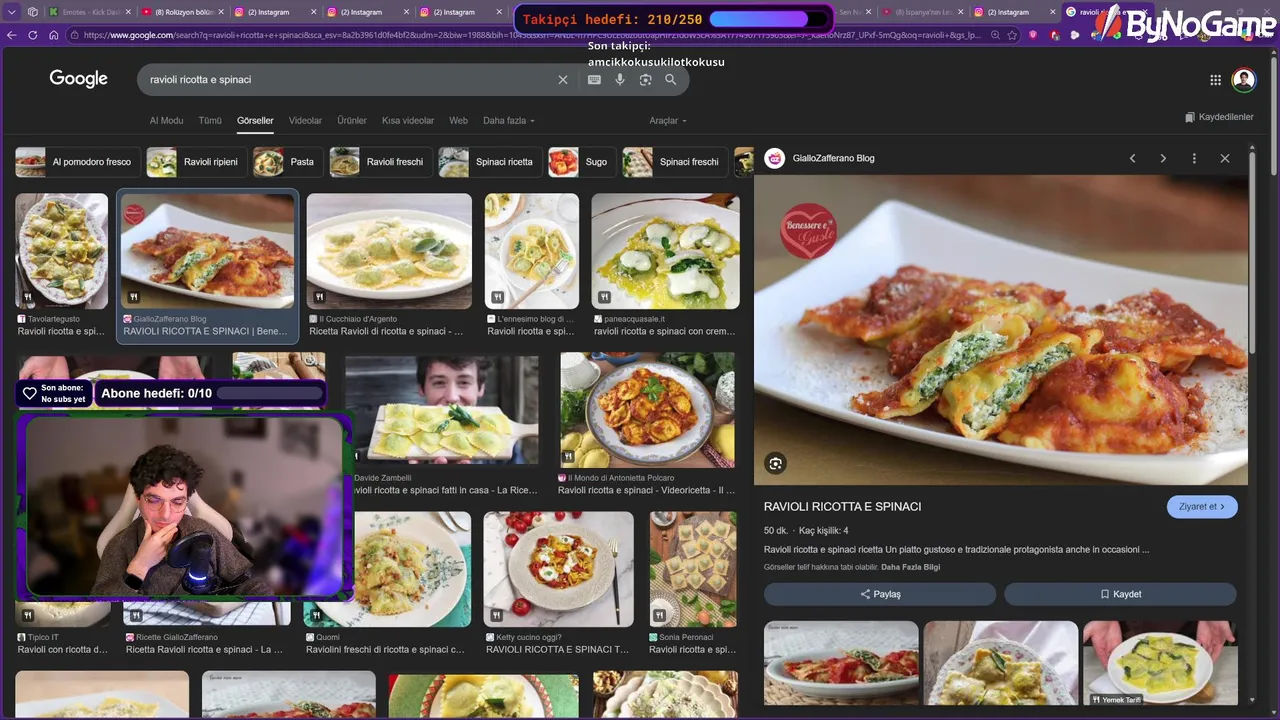The width and height of the screenshot is (1280, 720).
Task: Go back with browser back arrow
Action: click(x=12, y=35)
